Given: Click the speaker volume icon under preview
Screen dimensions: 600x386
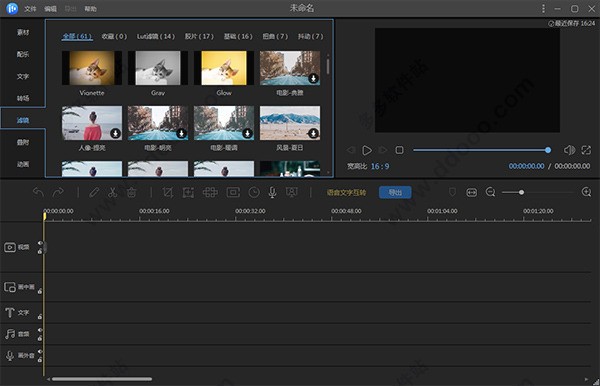Looking at the screenshot, I should pyautogui.click(x=569, y=150).
